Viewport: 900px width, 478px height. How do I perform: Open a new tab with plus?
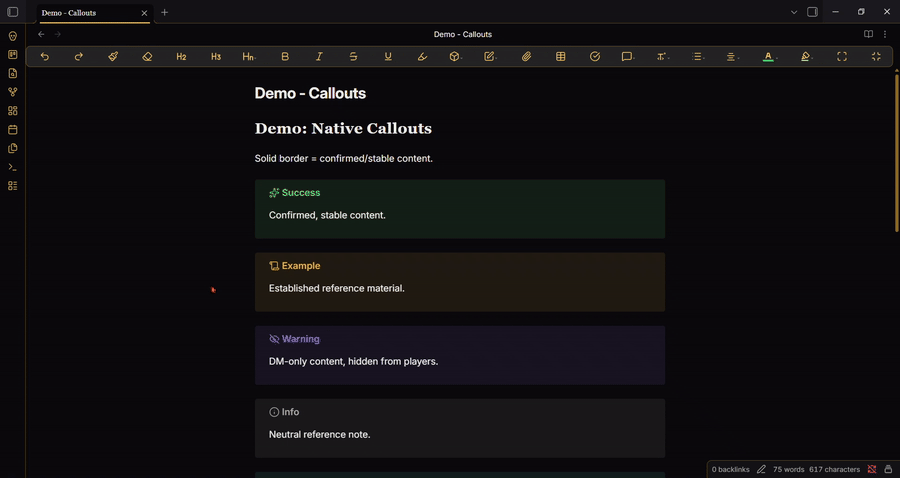tap(165, 12)
